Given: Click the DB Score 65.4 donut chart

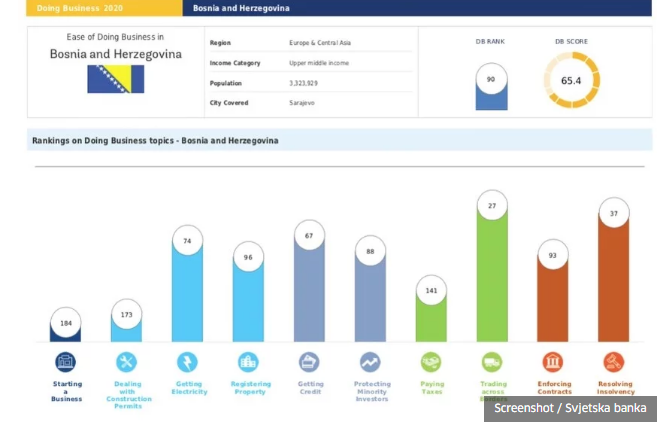Looking at the screenshot, I should (x=571, y=80).
